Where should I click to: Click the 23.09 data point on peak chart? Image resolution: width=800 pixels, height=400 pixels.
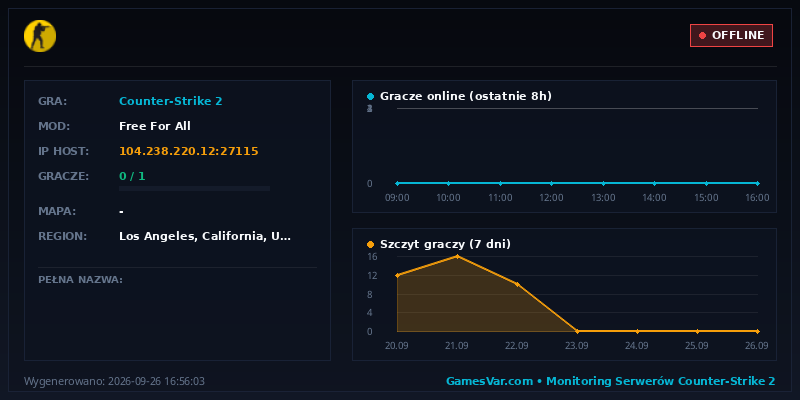577,331
